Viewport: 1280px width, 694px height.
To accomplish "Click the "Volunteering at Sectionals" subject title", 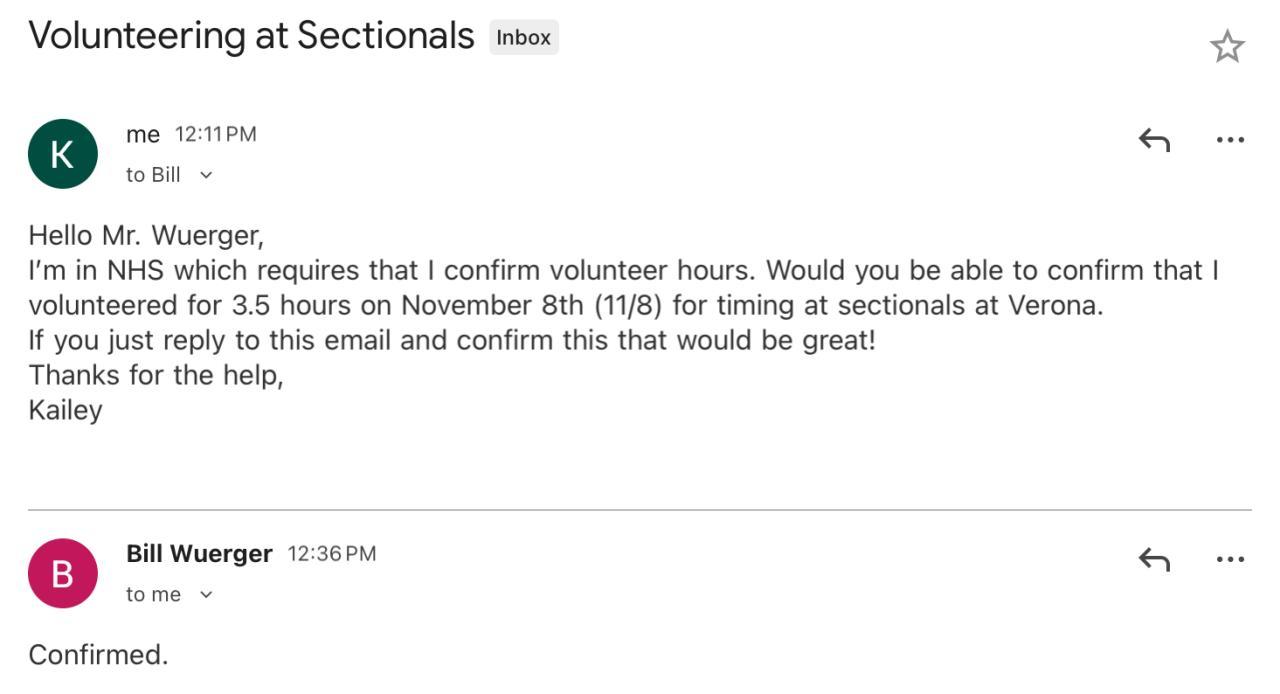I will (251, 36).
